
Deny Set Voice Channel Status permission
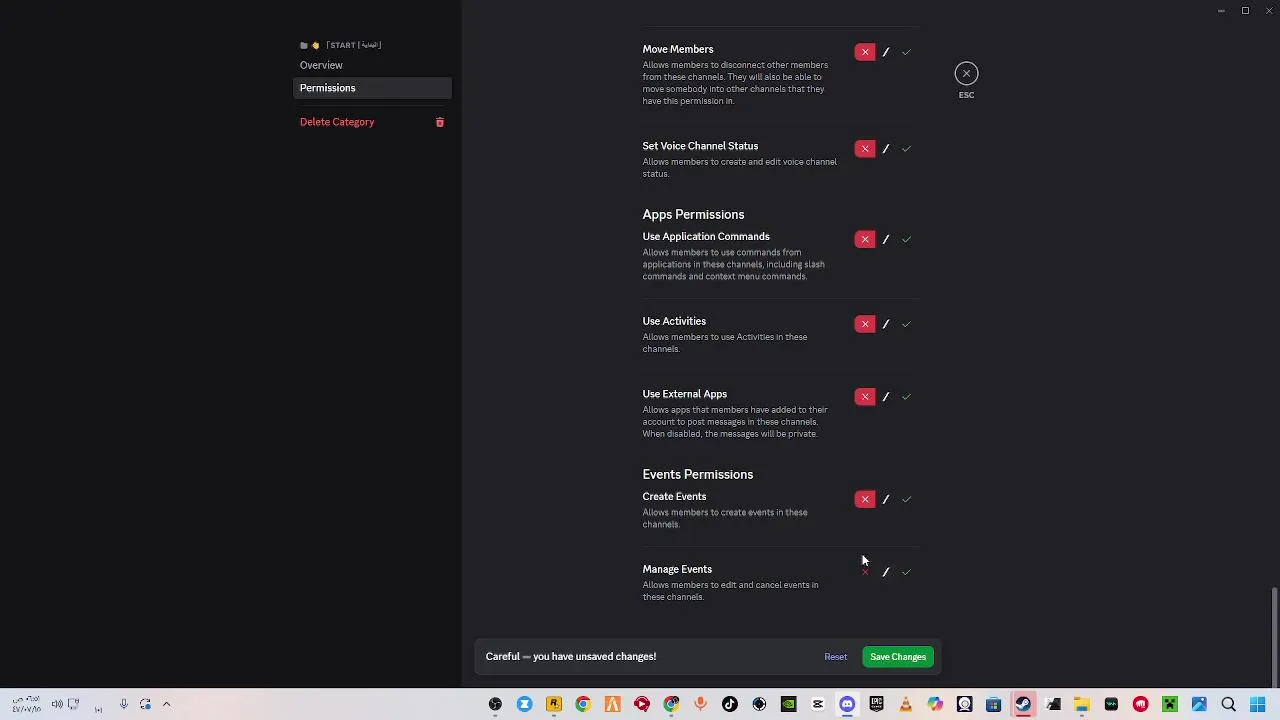tap(865, 149)
